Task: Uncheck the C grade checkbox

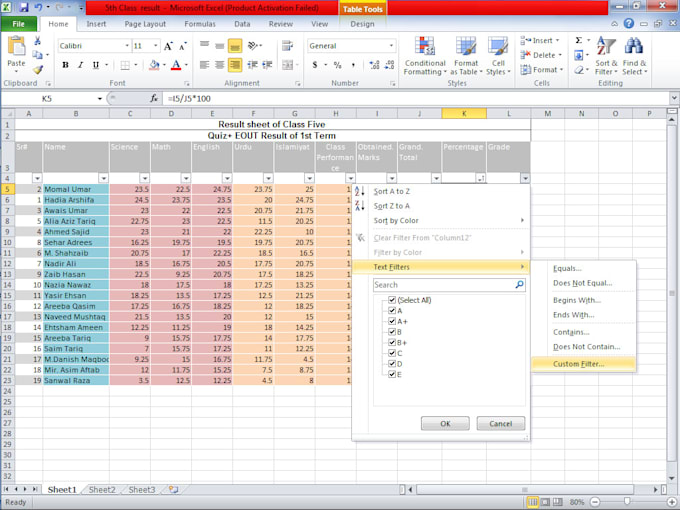Action: coord(392,353)
